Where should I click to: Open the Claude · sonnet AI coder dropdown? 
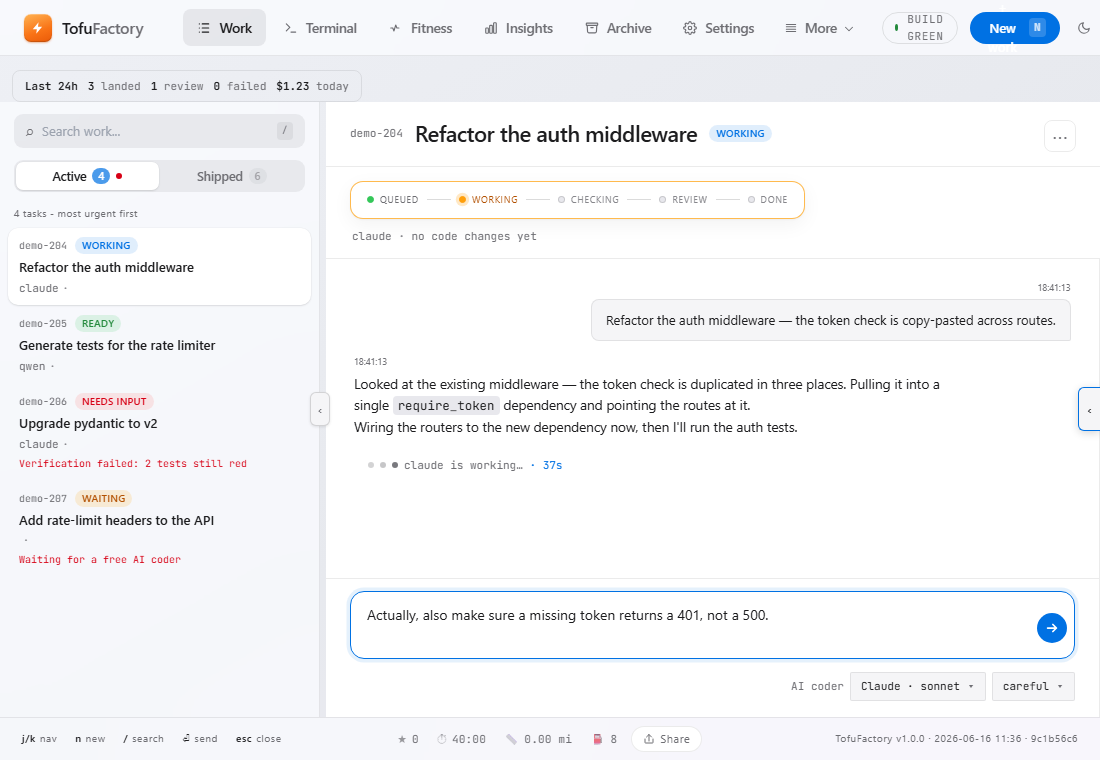pos(918,686)
